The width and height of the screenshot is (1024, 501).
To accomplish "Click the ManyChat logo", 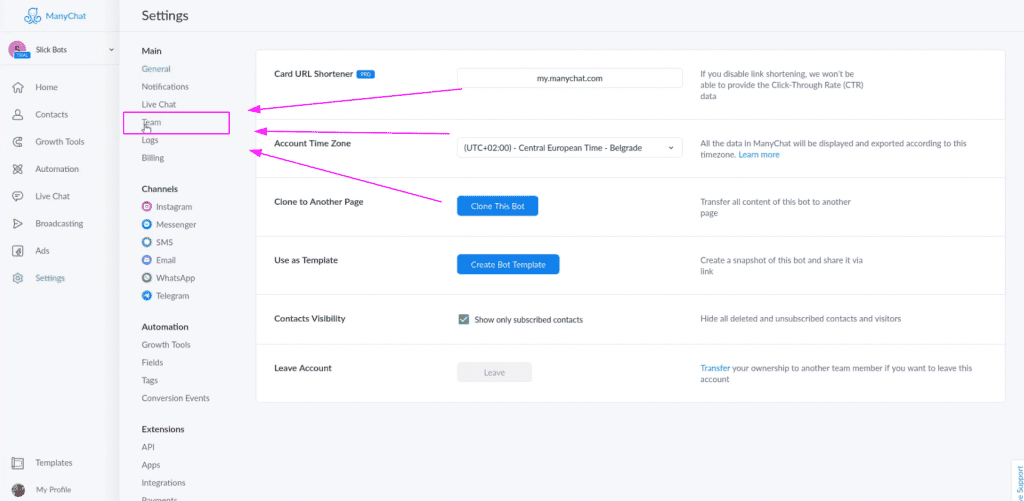I will 54,16.
